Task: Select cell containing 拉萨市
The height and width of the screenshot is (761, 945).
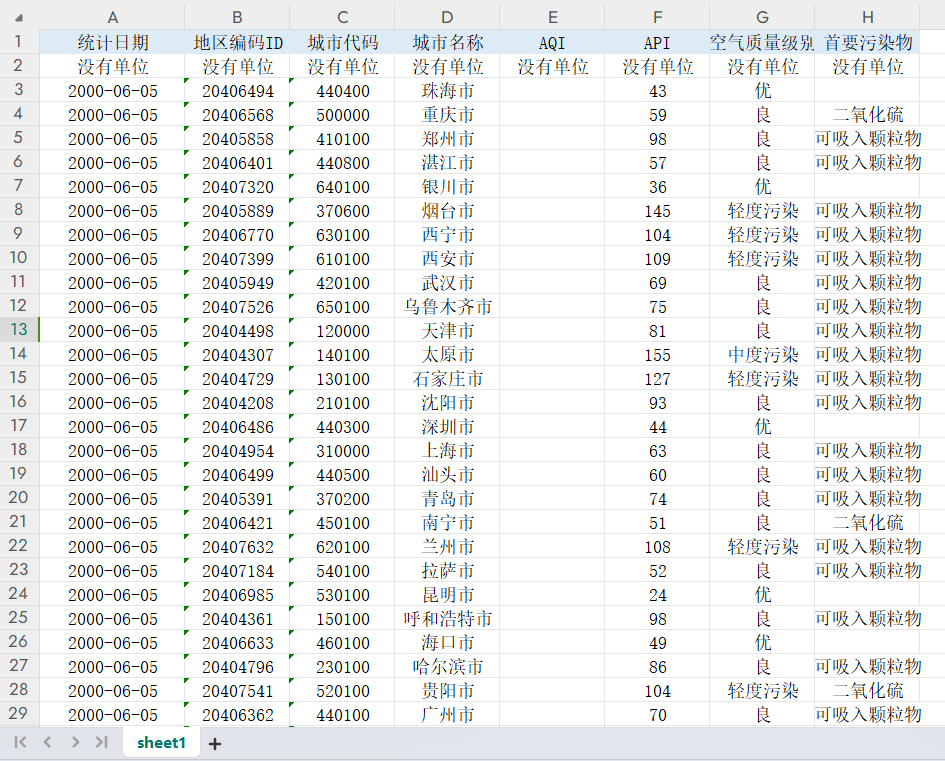Action: 447,570
